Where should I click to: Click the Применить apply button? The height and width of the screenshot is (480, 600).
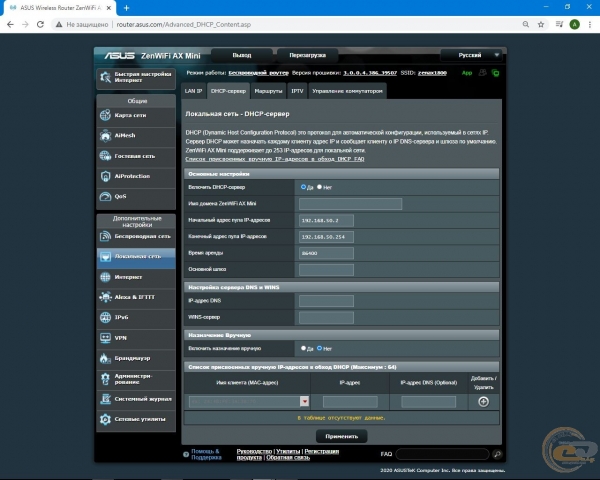pyautogui.click(x=341, y=436)
